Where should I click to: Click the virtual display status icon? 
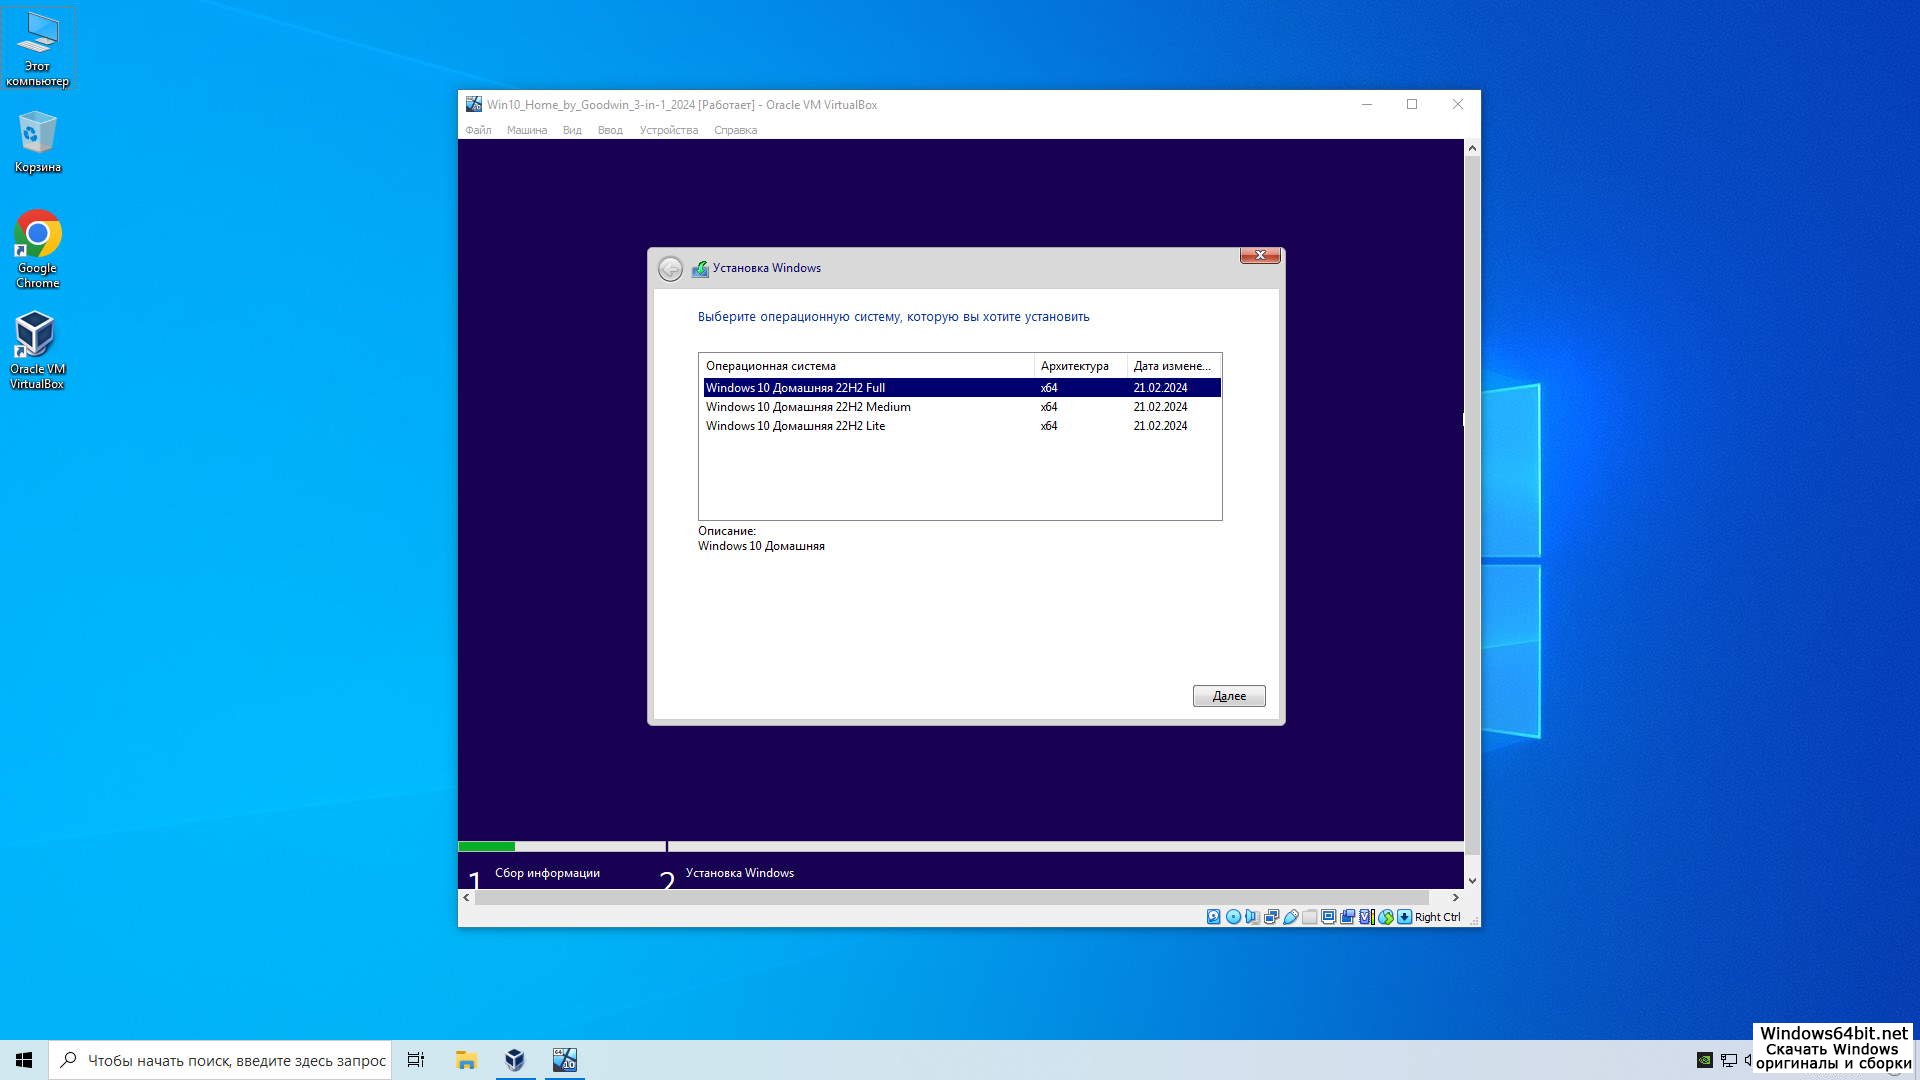[x=1329, y=917]
